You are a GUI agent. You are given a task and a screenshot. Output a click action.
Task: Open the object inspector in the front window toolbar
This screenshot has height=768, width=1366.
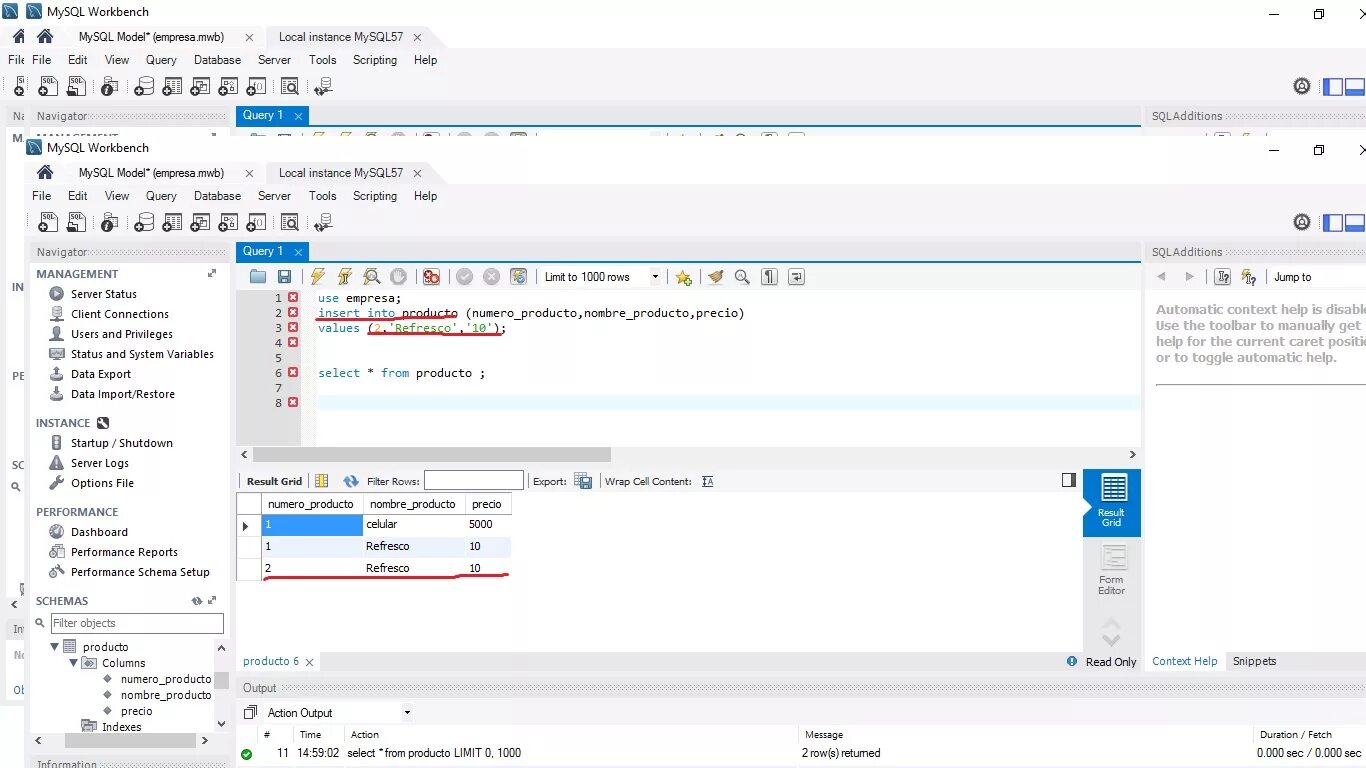click(110, 222)
